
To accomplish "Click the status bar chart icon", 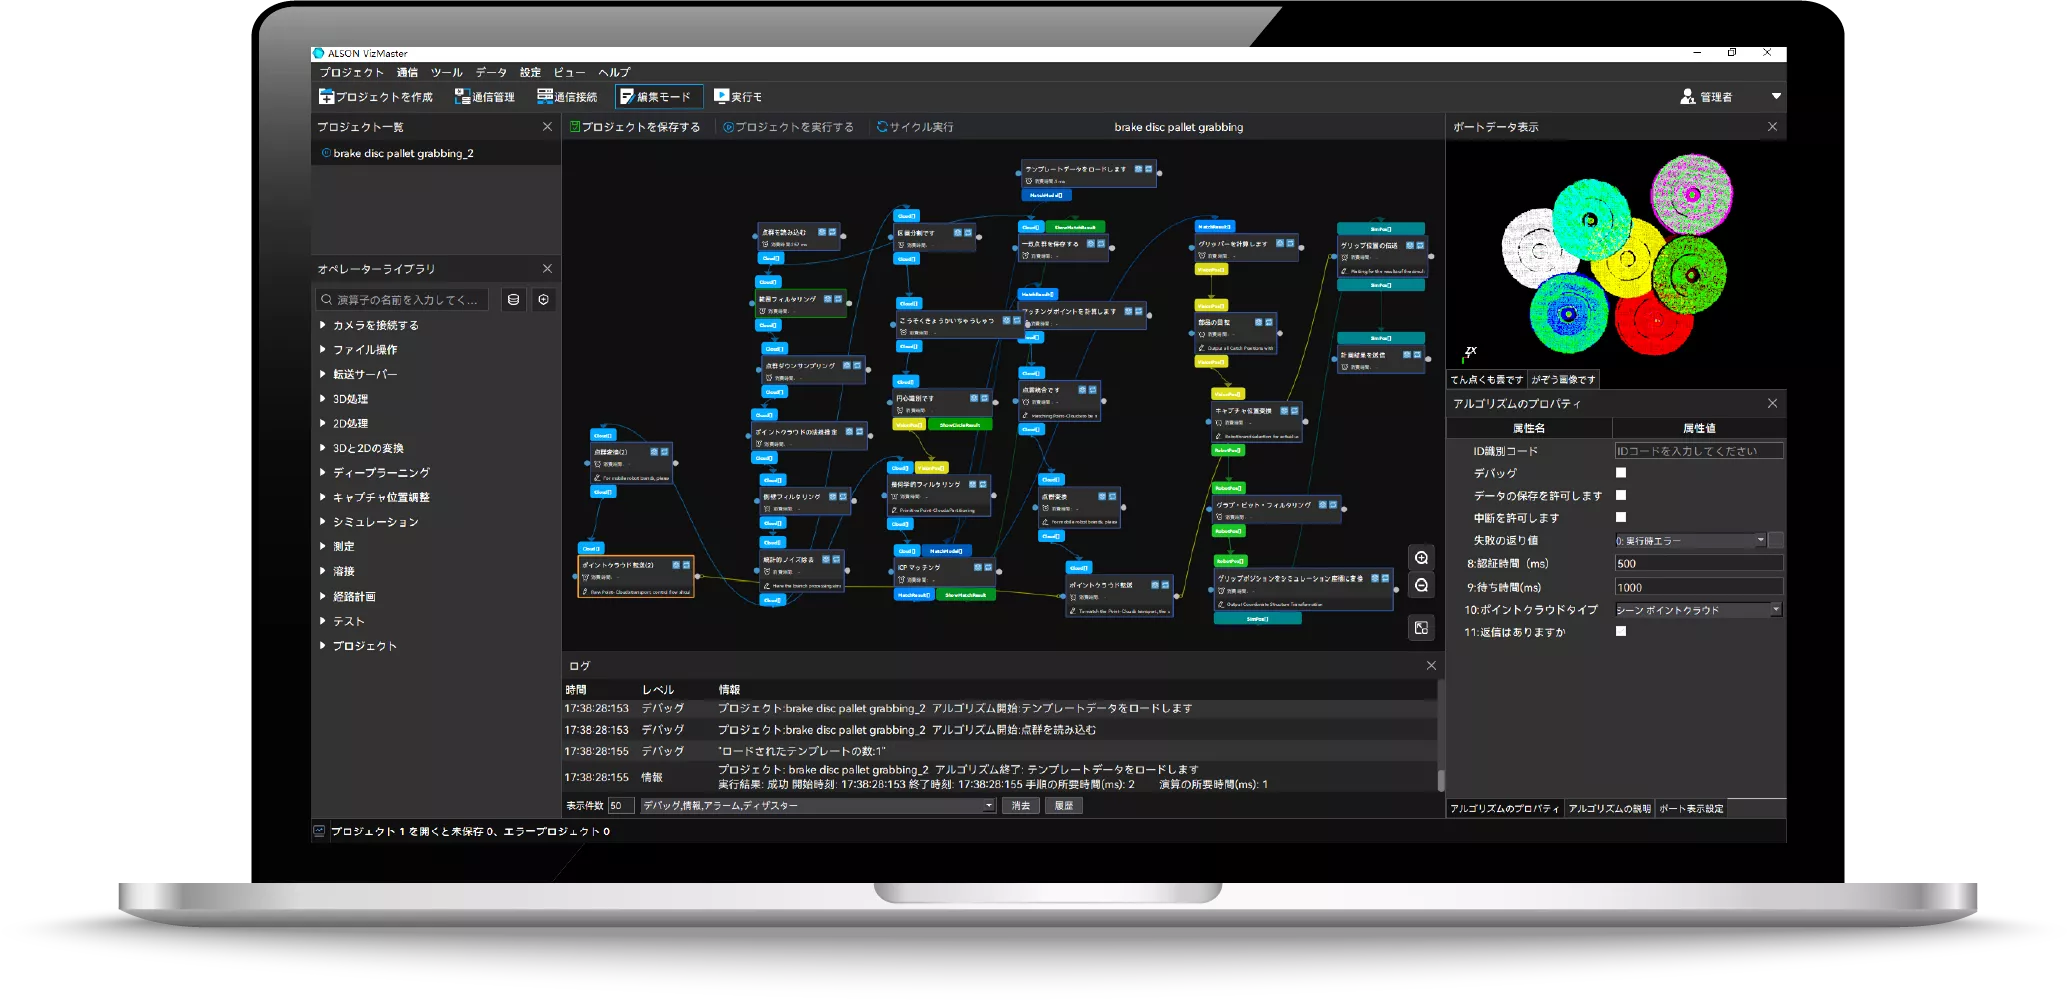I will (x=319, y=831).
